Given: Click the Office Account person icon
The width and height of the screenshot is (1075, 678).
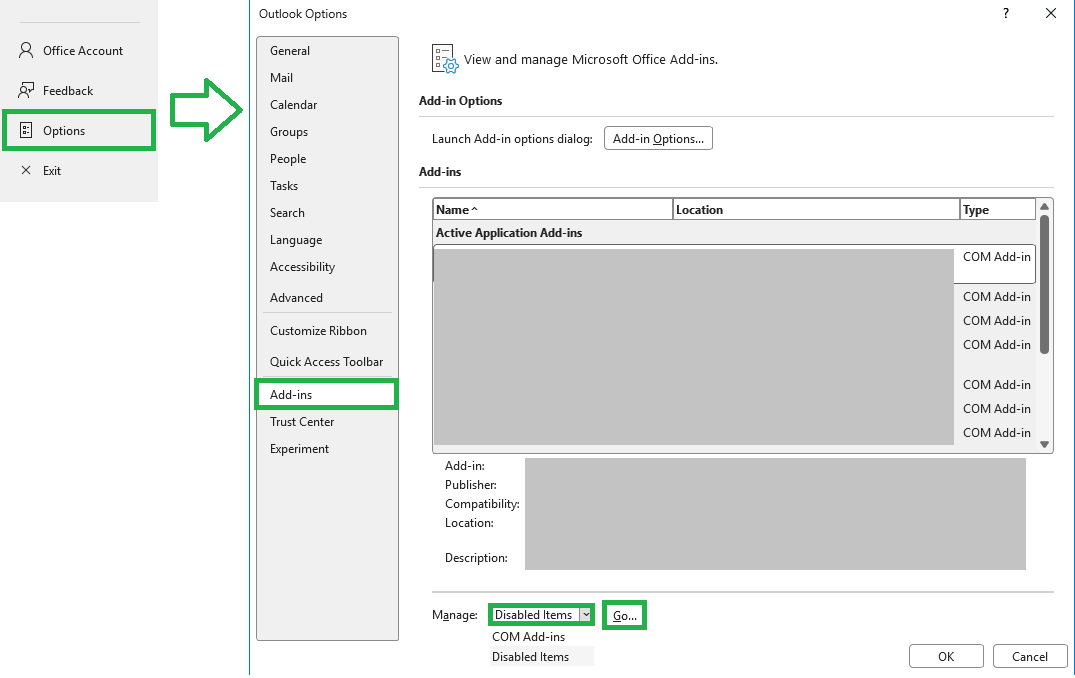Looking at the screenshot, I should (x=26, y=50).
